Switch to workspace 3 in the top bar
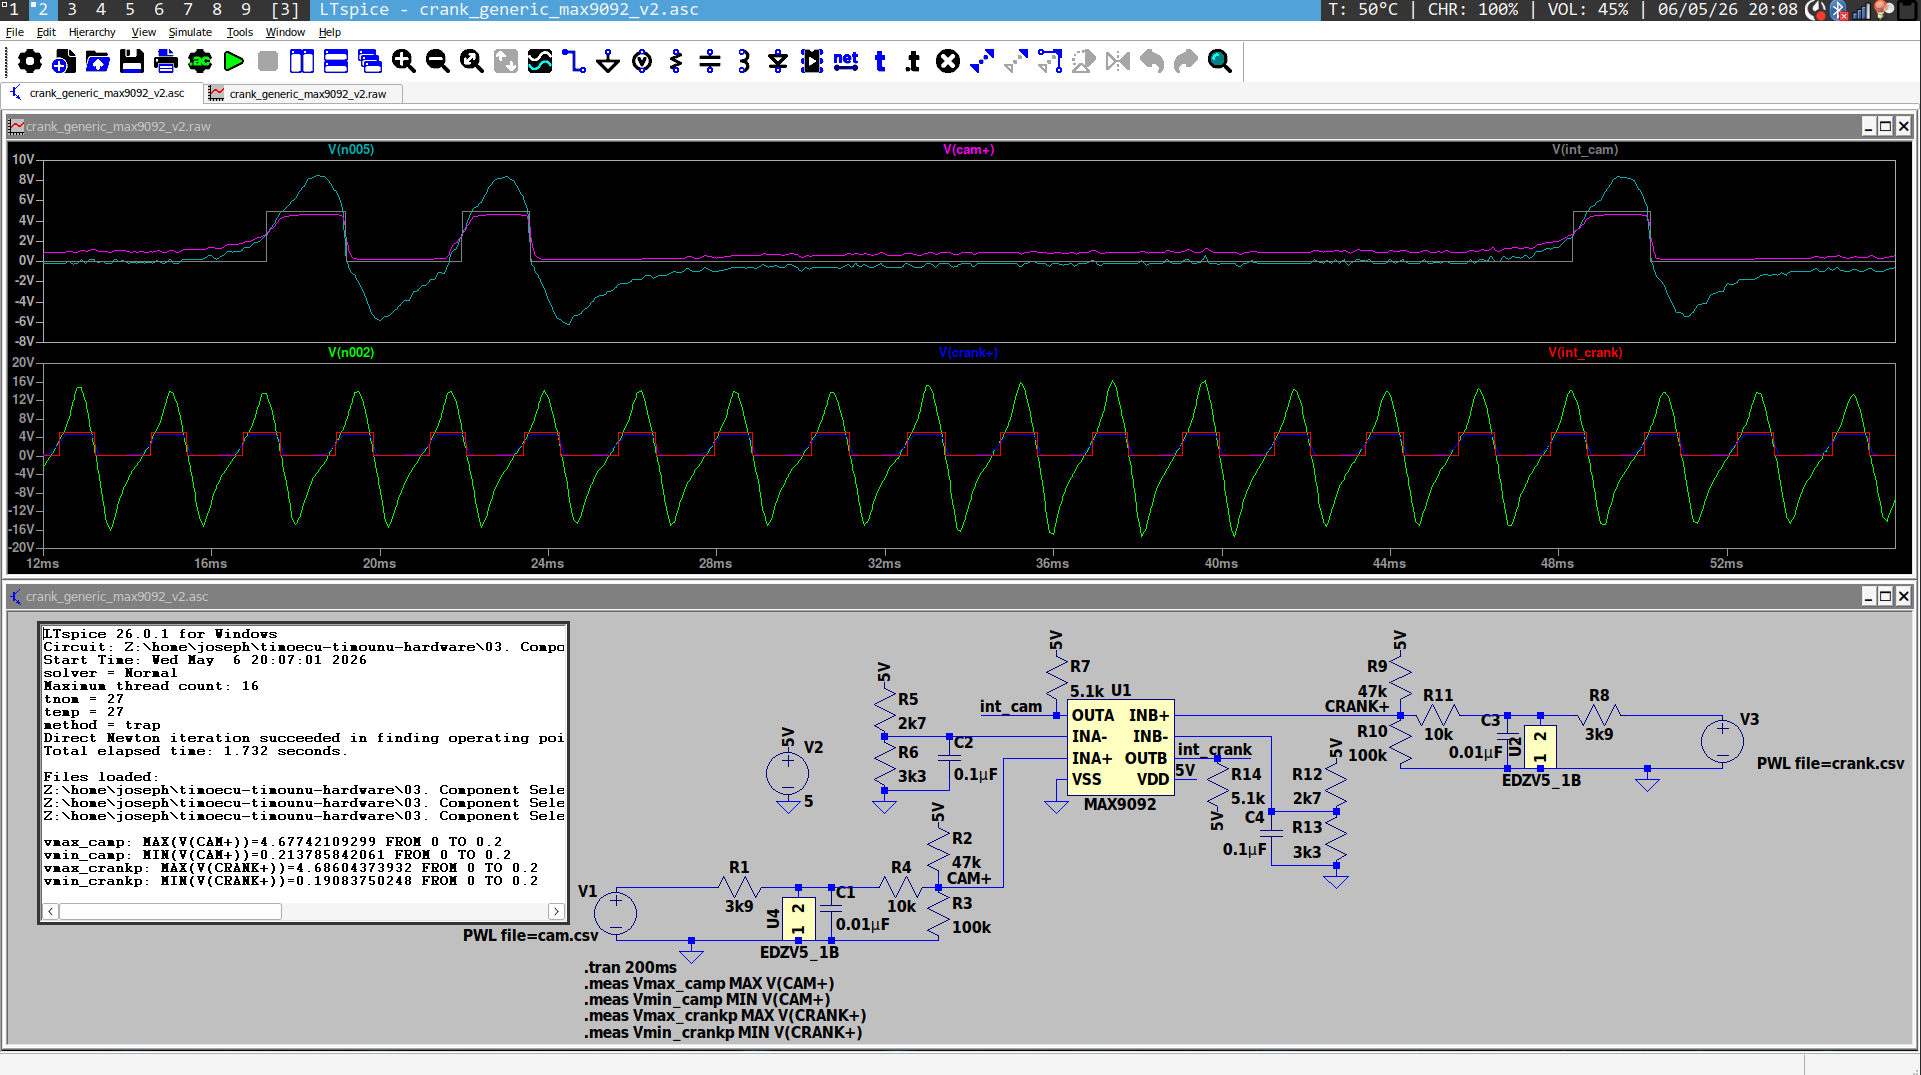Viewport: 1921px width, 1075px height. click(x=72, y=9)
